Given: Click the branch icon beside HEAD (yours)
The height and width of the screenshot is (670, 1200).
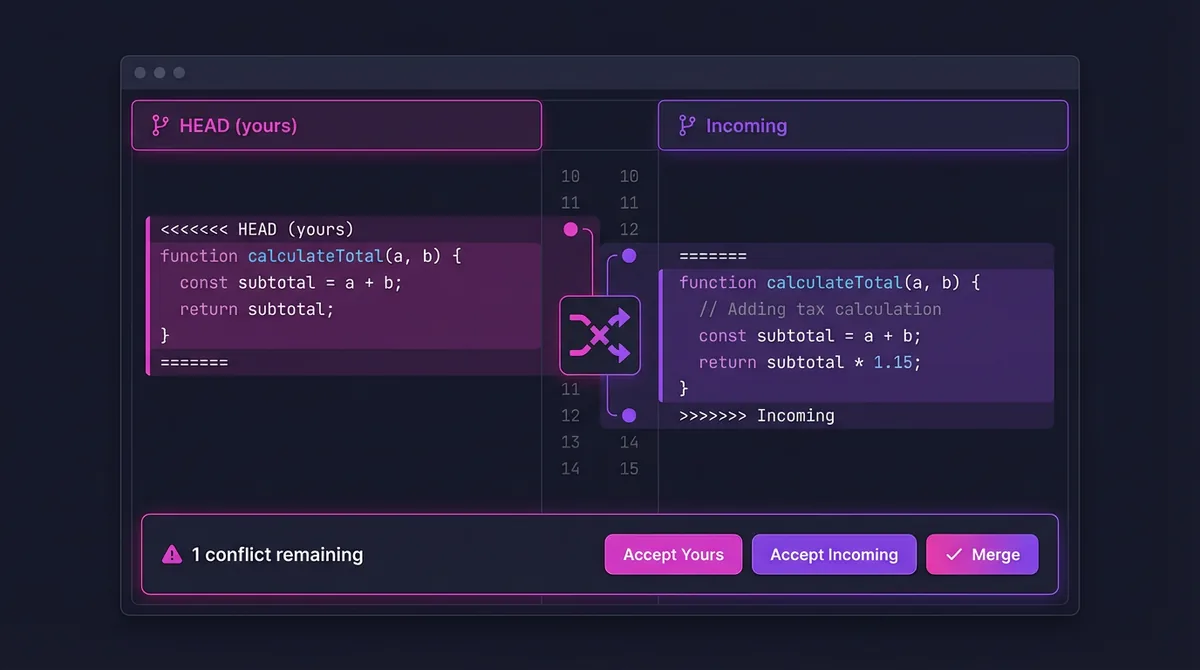Looking at the screenshot, I should coord(159,126).
